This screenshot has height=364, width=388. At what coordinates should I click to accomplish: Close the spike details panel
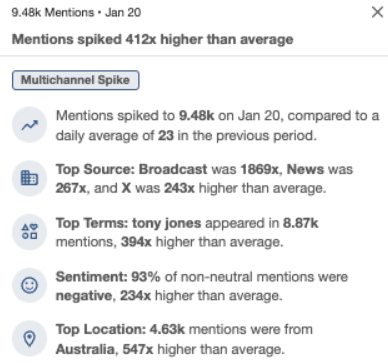click(377, 12)
